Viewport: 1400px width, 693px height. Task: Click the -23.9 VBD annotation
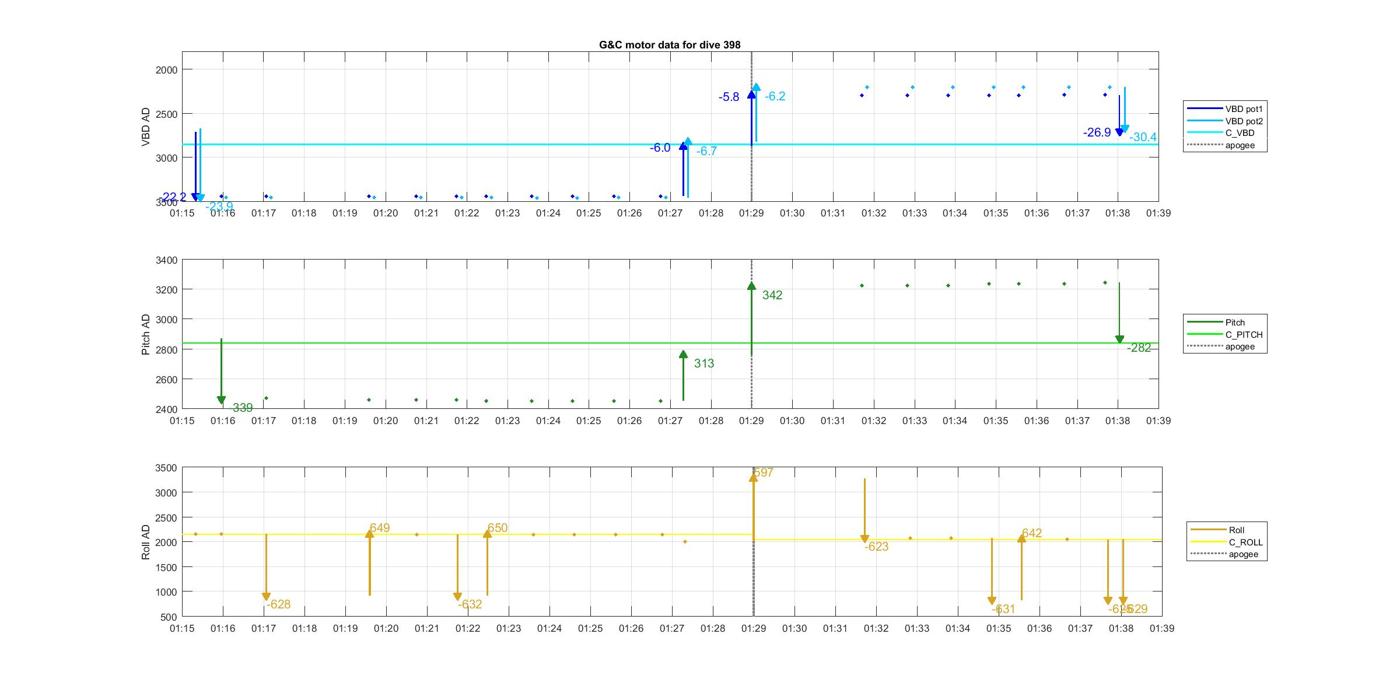[x=219, y=206]
